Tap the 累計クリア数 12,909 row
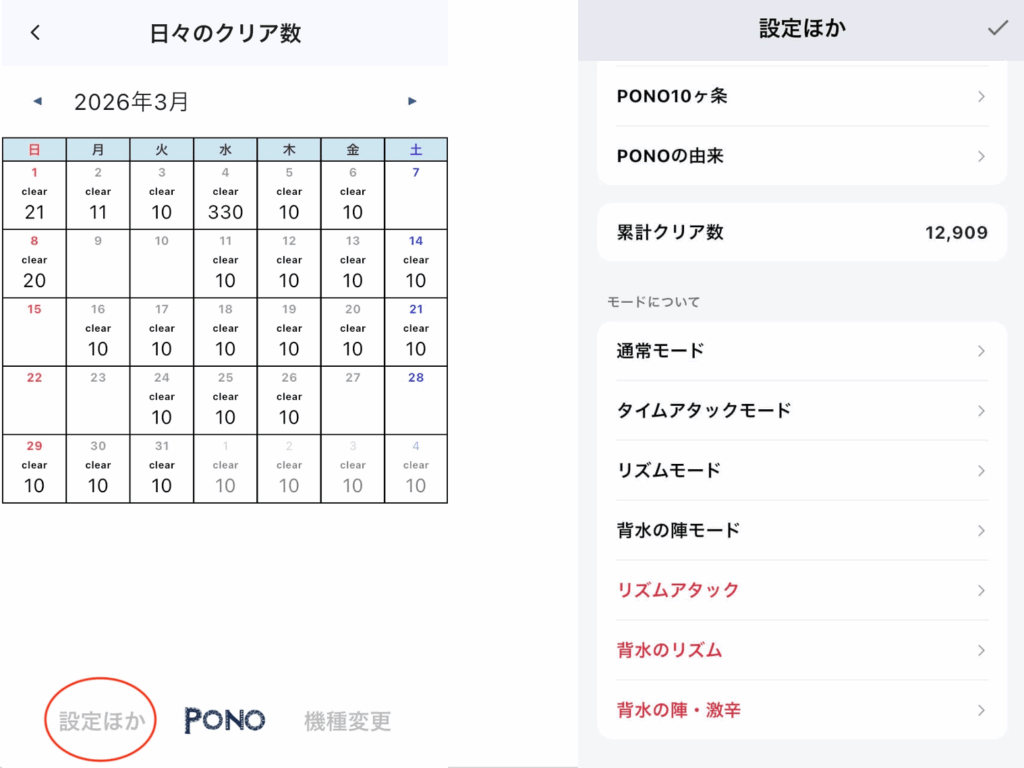The image size is (1024, 768). click(x=802, y=232)
